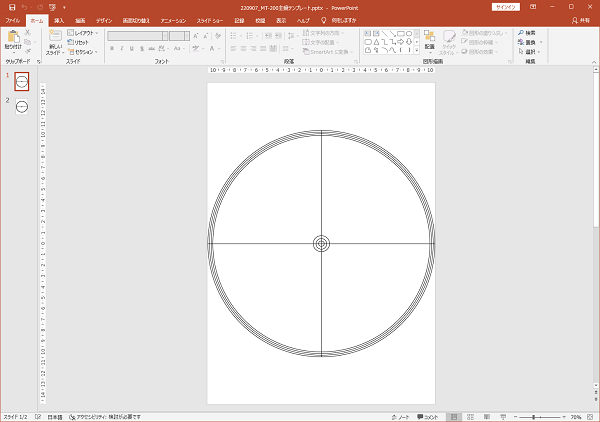Expand the セクション dropdown
The height and width of the screenshot is (422, 600).
pyautogui.click(x=83, y=52)
